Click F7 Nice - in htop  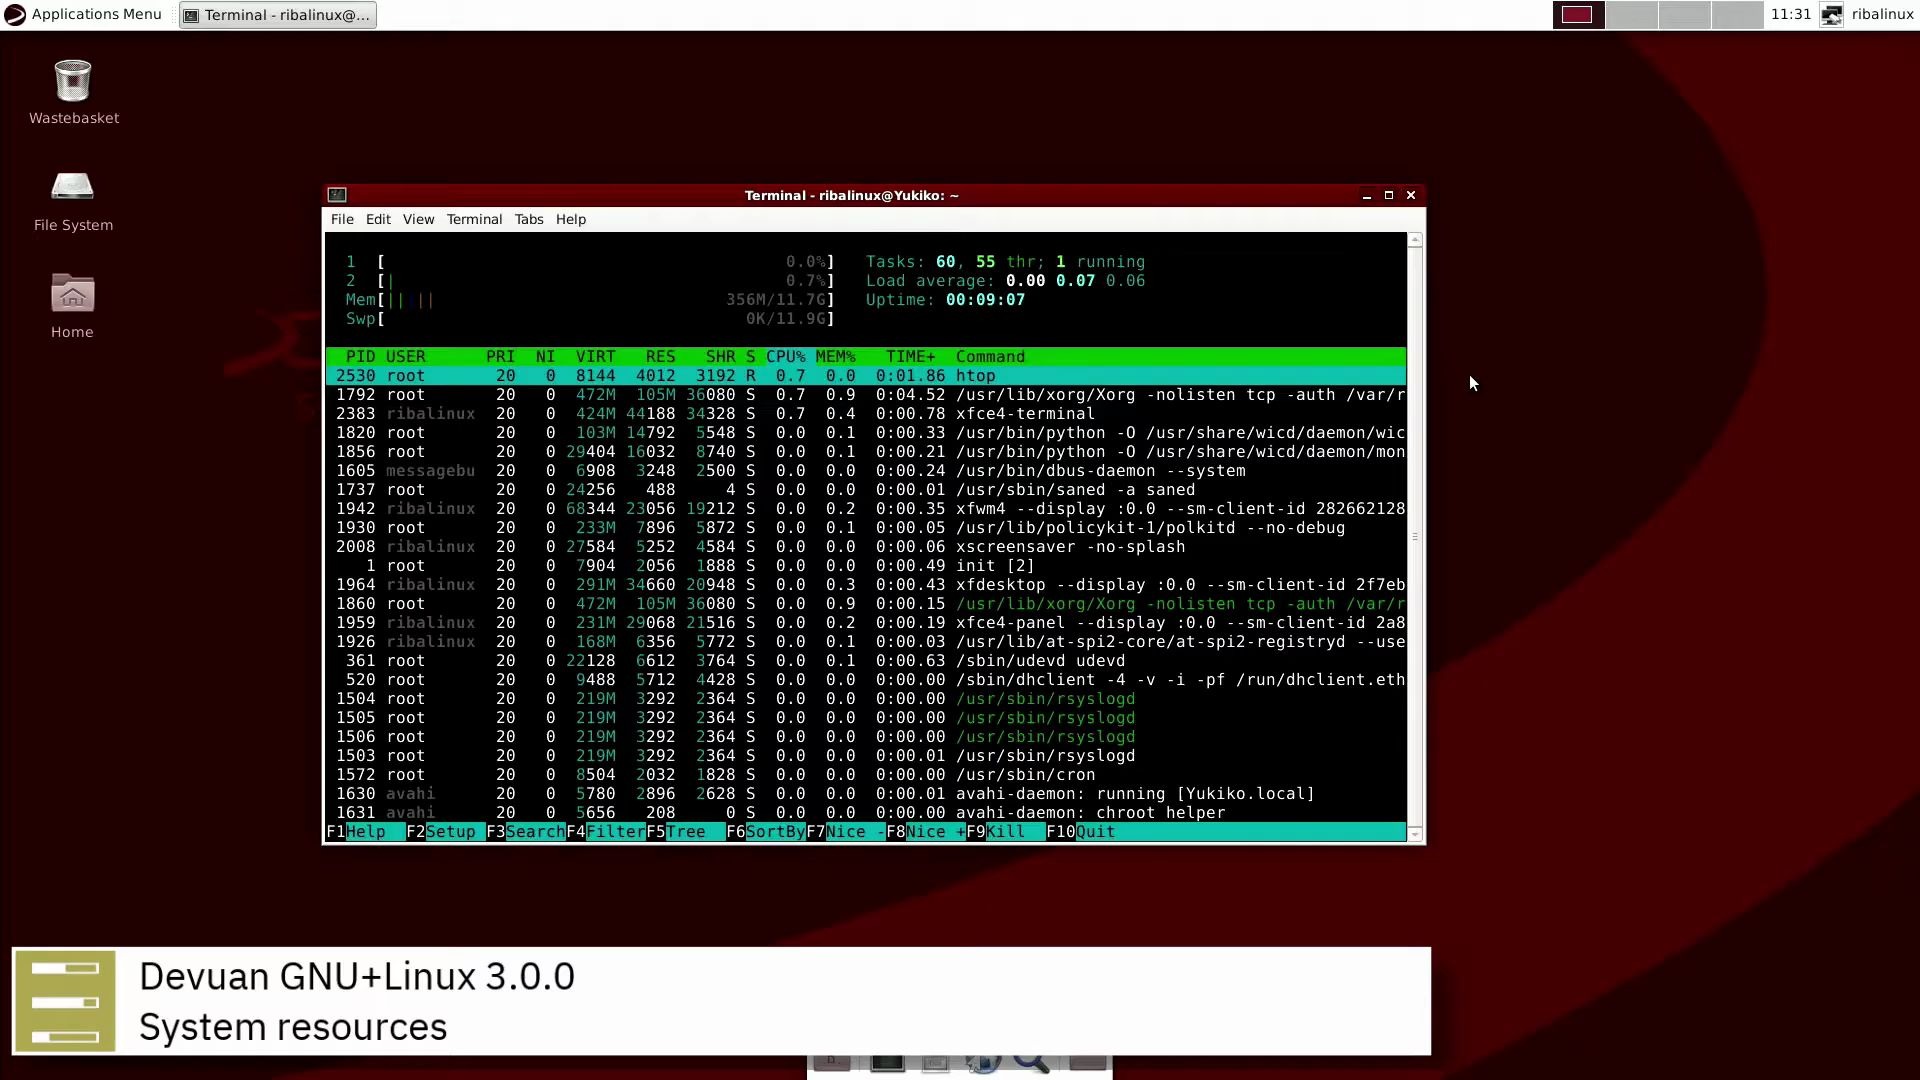846,832
